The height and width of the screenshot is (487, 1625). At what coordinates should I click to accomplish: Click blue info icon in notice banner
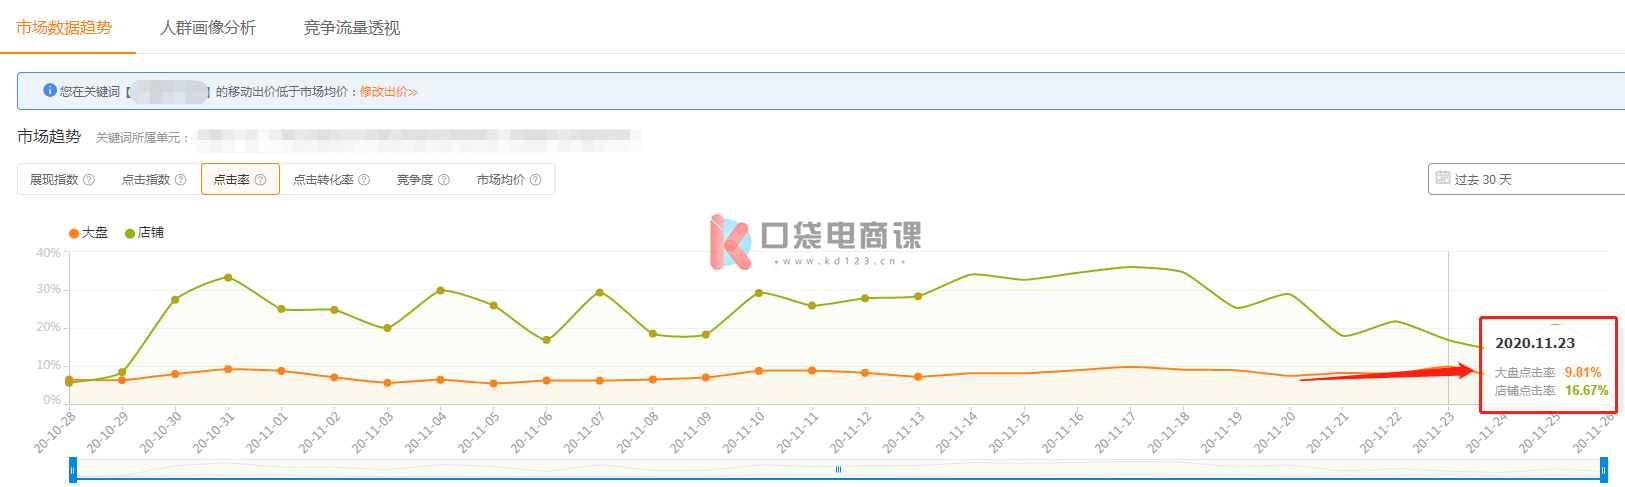pyautogui.click(x=50, y=90)
